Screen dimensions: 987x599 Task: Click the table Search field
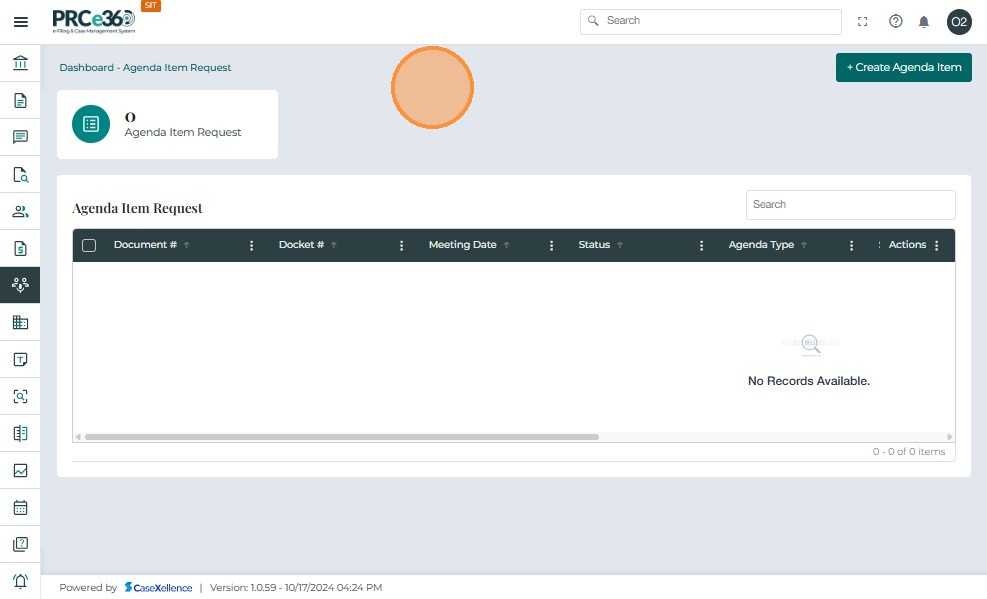(850, 205)
